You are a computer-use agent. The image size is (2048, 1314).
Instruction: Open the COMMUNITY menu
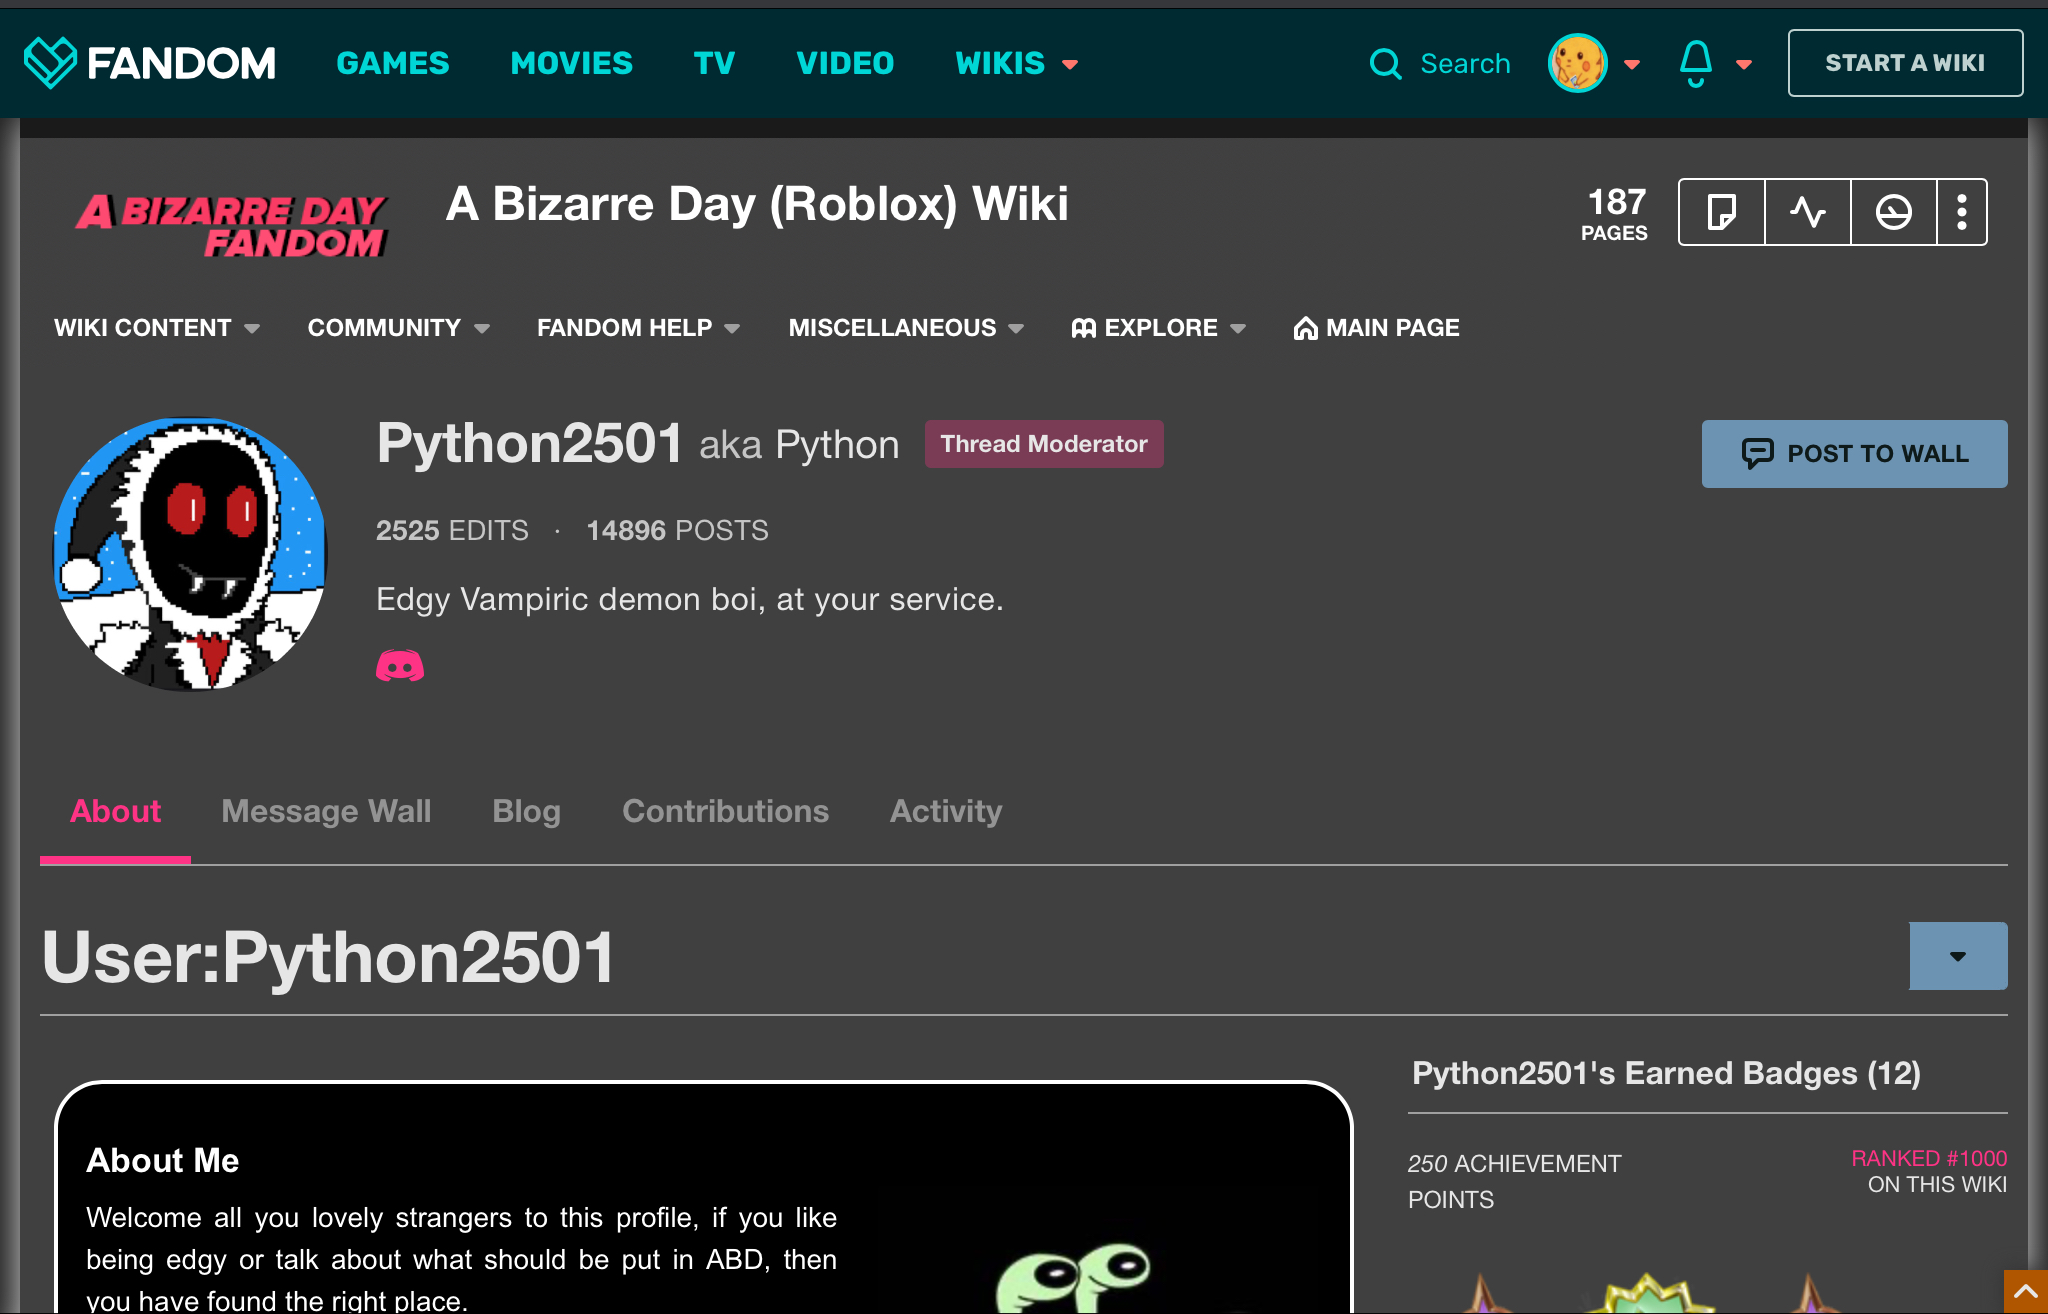tap(398, 328)
